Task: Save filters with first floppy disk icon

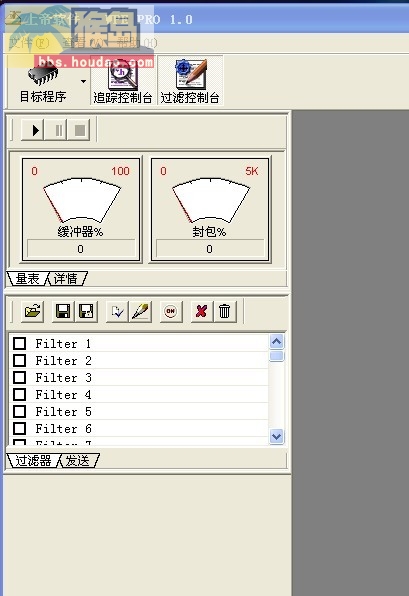Action: (x=63, y=312)
